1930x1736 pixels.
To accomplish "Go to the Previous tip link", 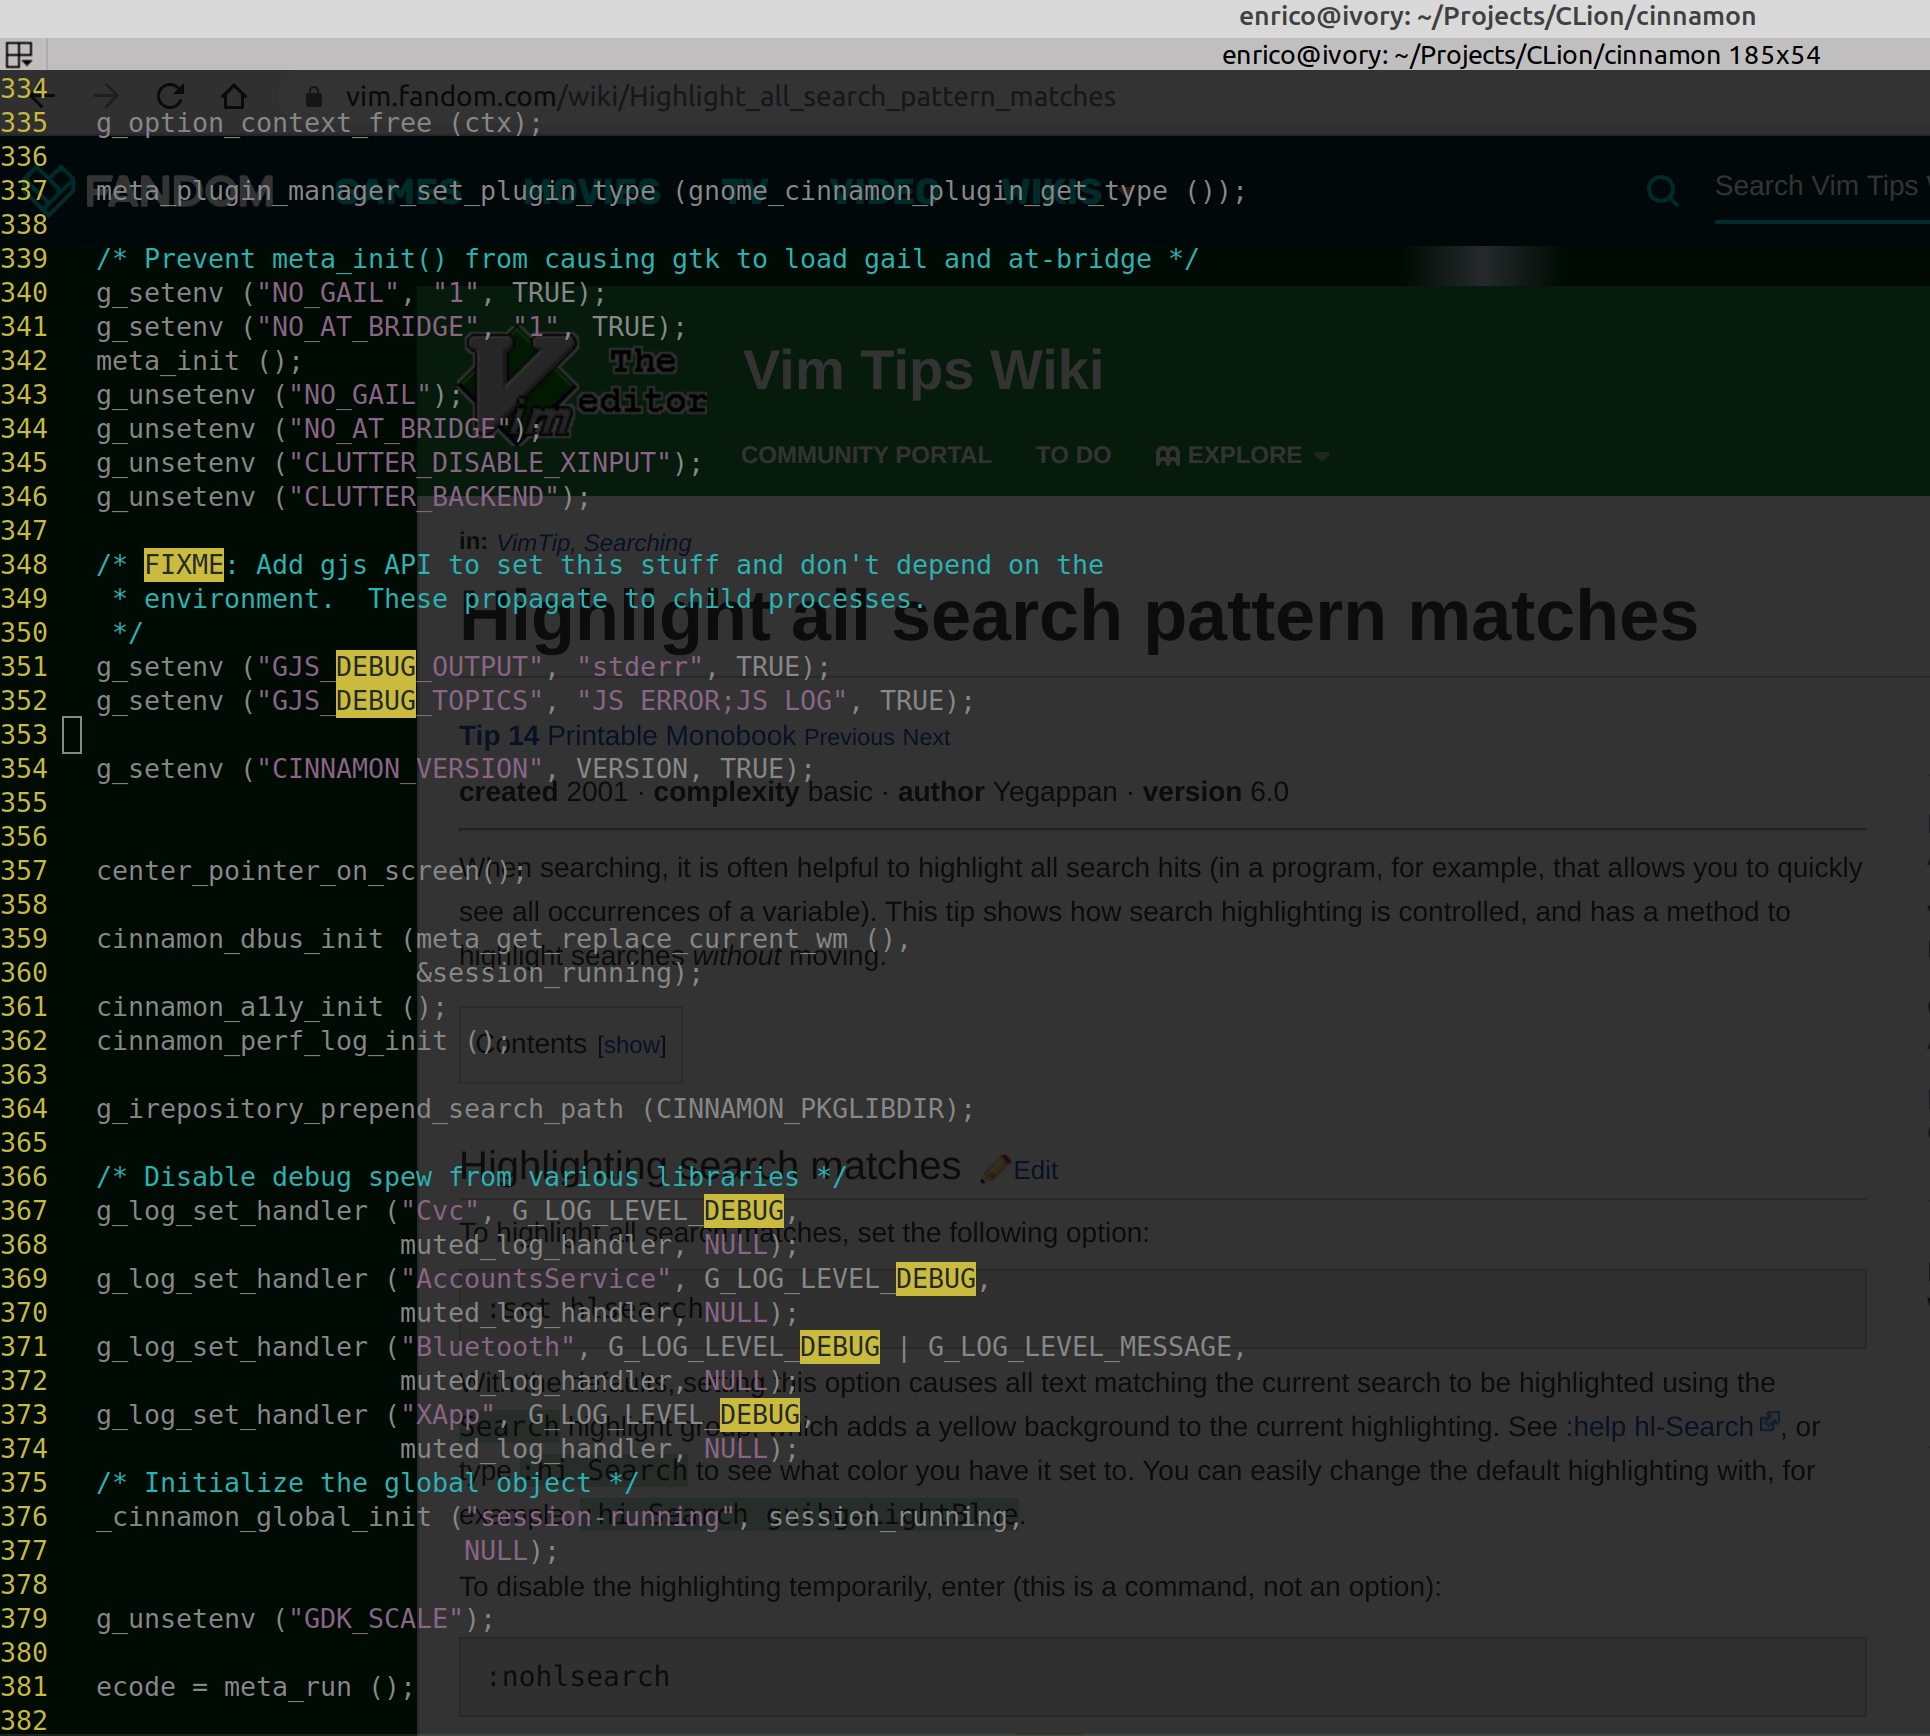I will 849,737.
